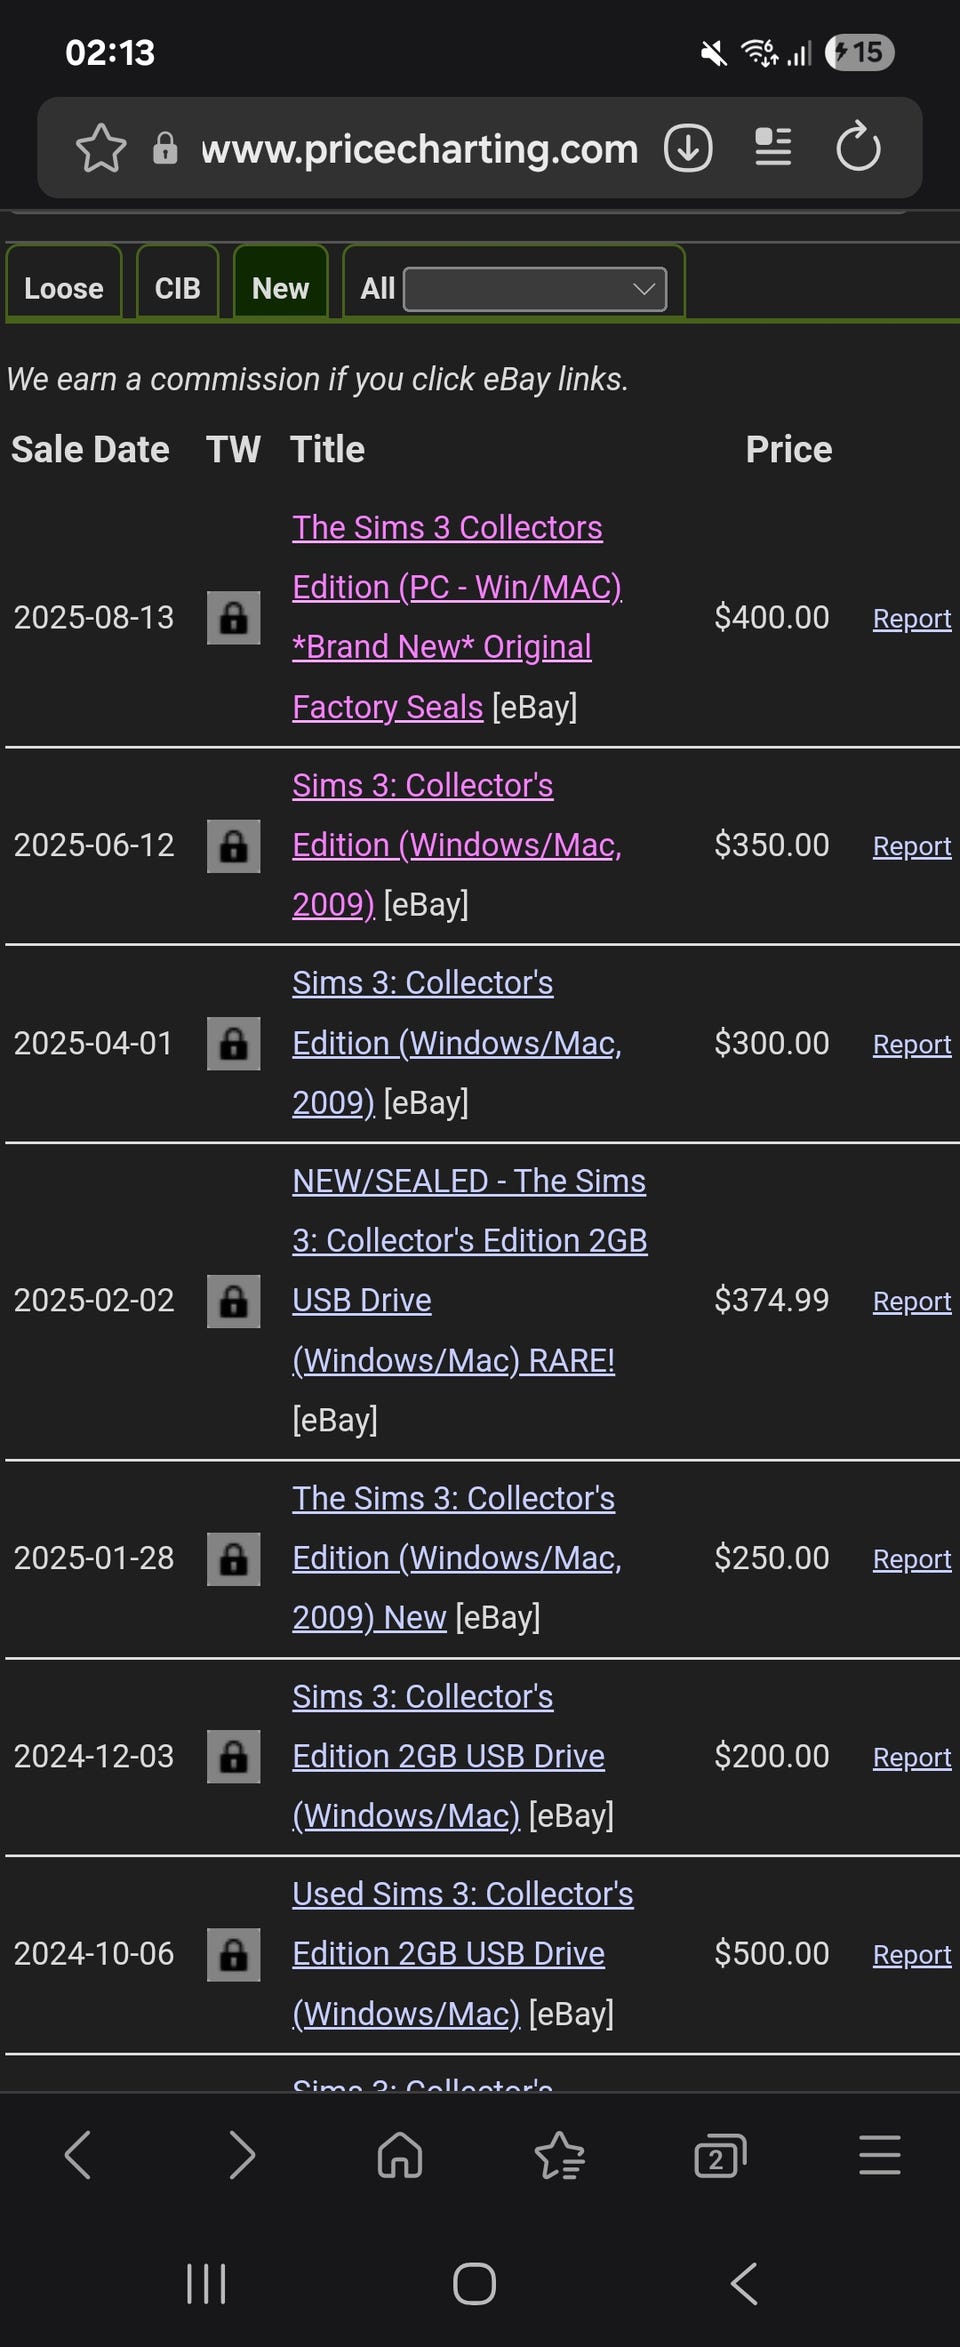Image resolution: width=960 pixels, height=2347 pixels.
Task: Open the browser hamburger menu
Action: pos(880,2154)
